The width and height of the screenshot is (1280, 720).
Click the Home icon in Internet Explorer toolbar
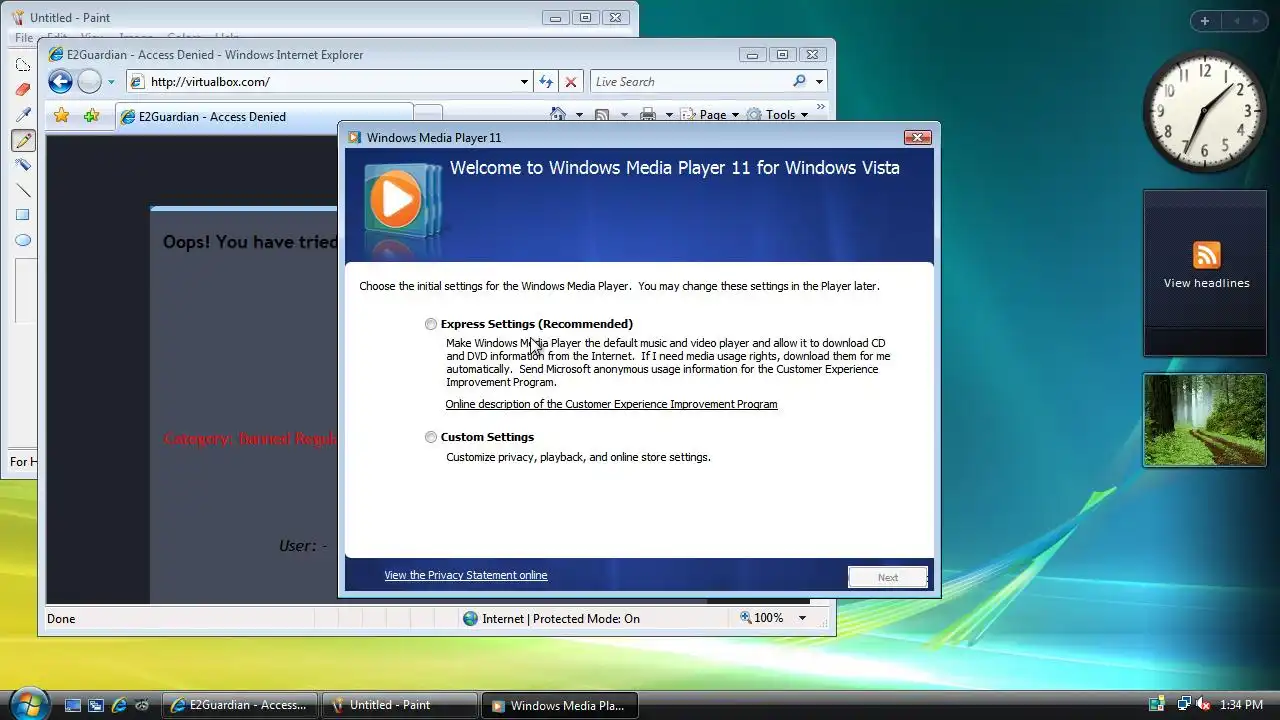(x=558, y=115)
